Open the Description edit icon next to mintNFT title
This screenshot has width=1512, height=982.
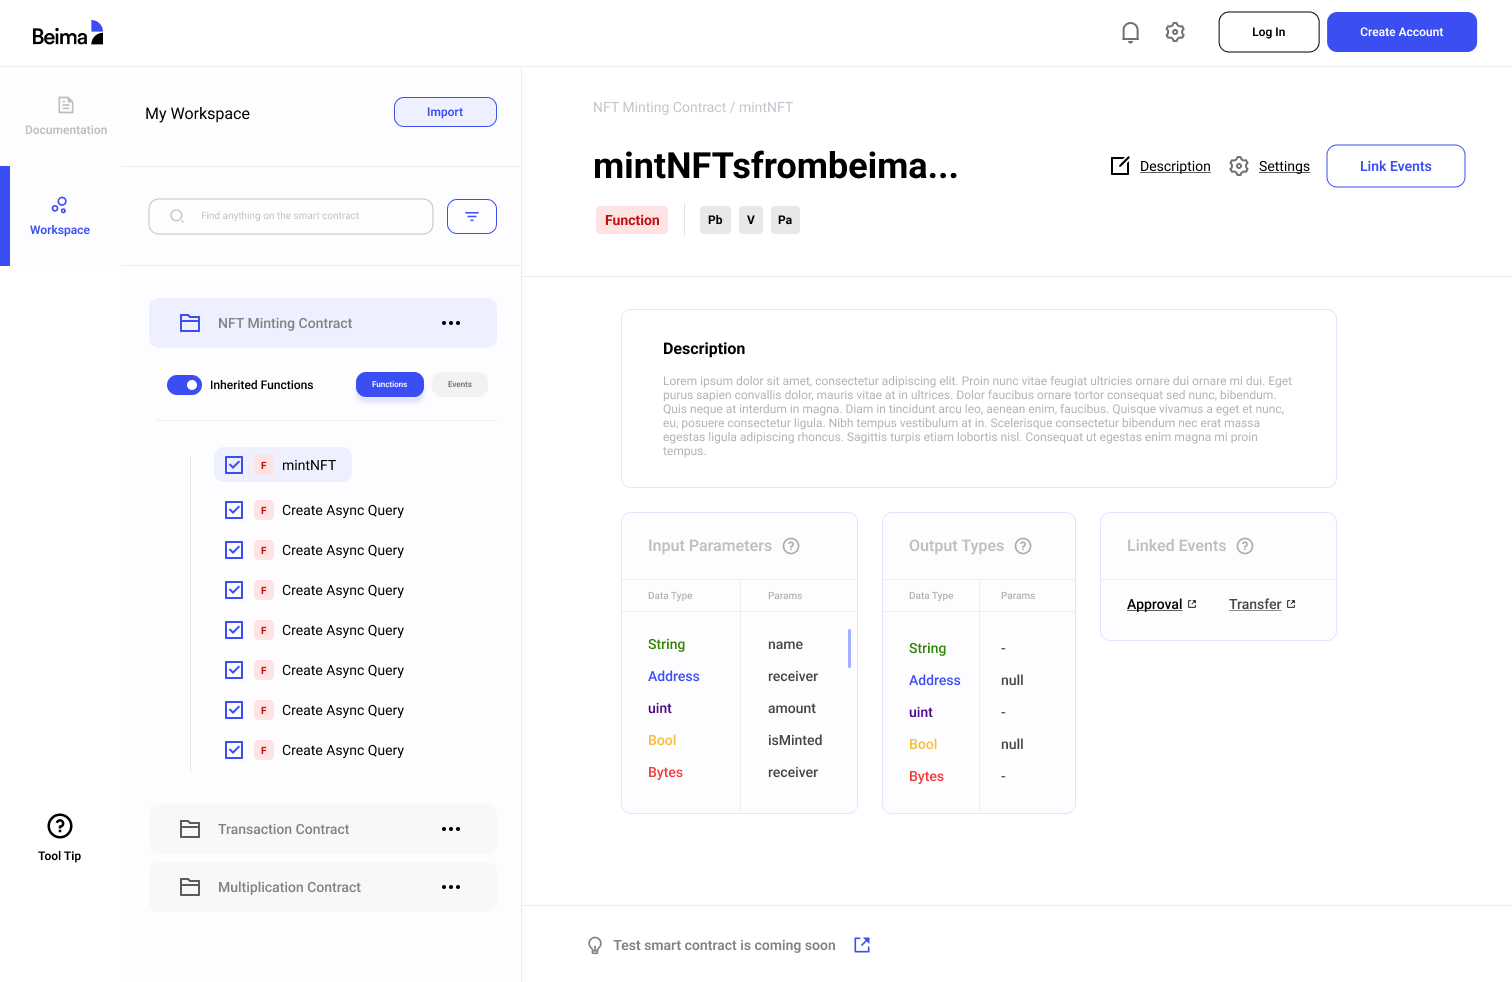click(1120, 166)
